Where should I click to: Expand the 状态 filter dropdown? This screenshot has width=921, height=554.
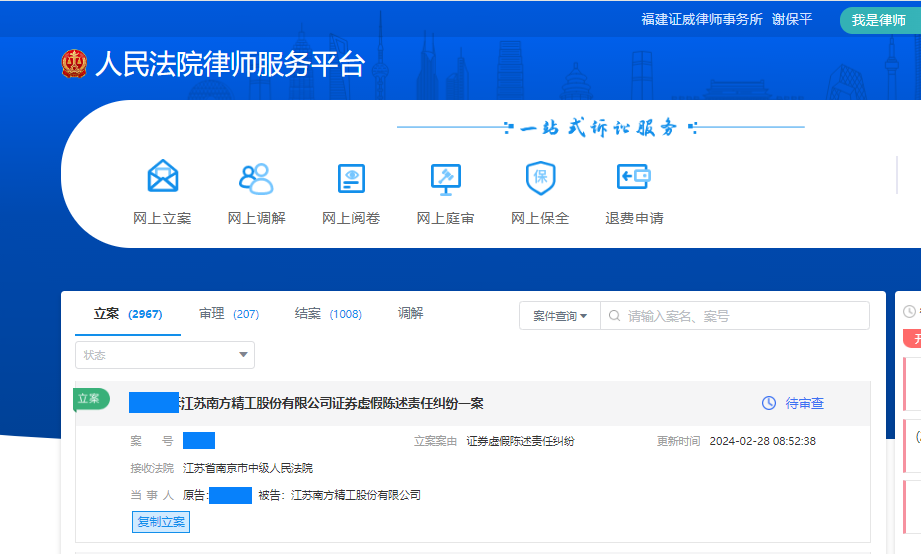point(165,355)
